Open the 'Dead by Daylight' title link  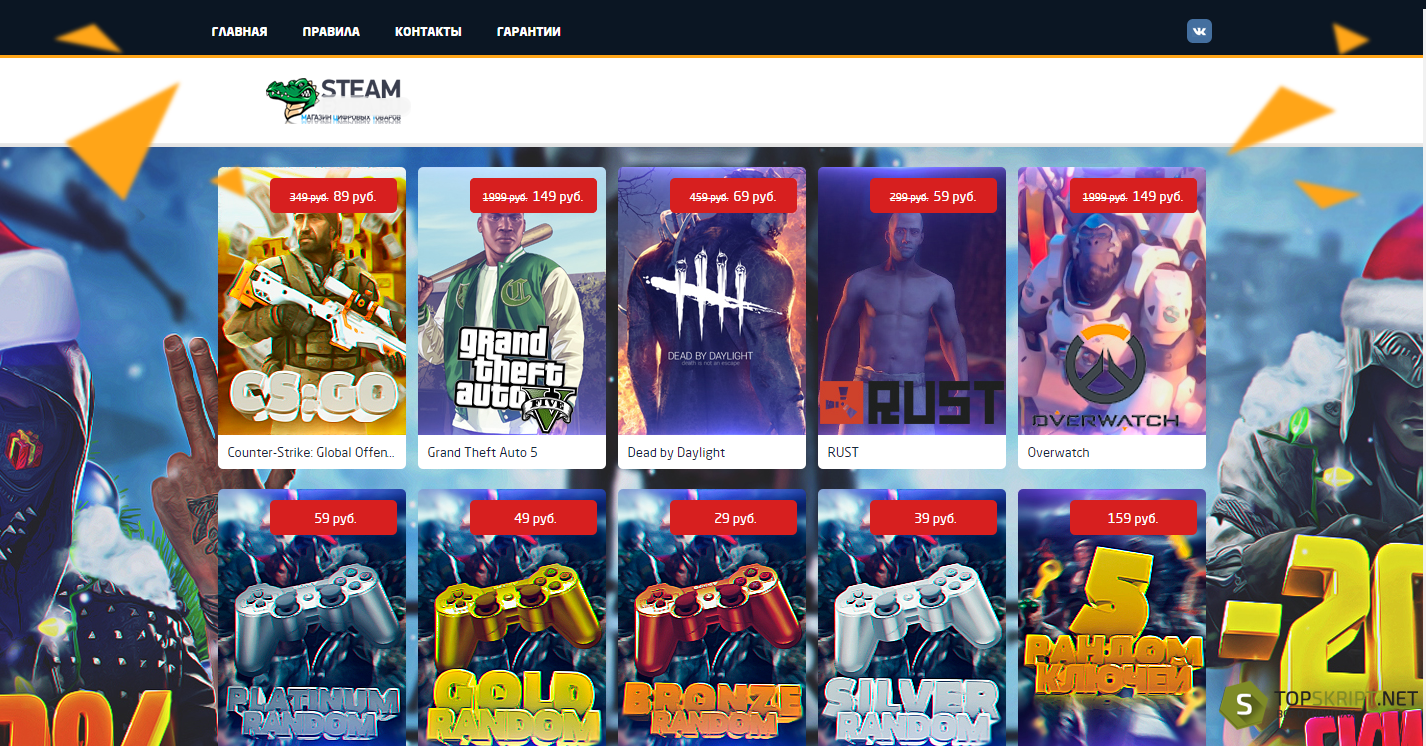coord(676,452)
